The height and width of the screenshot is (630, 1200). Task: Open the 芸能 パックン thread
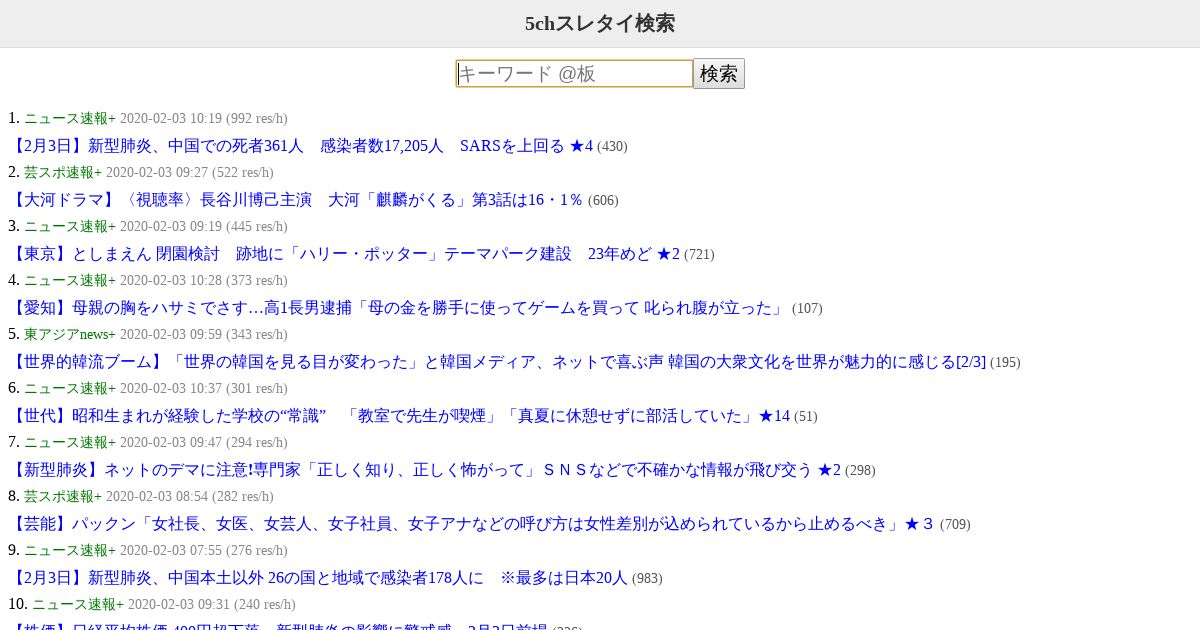tap(471, 524)
